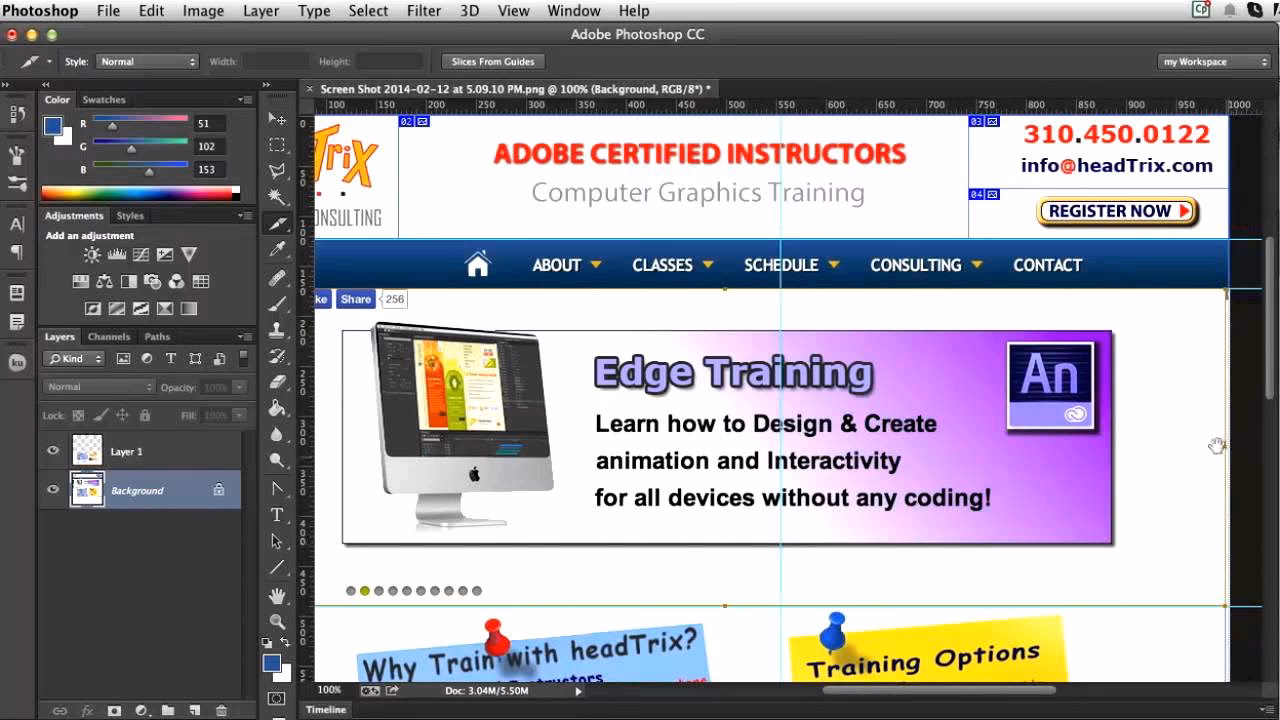Switch to the Channels tab
Viewport: 1280px width, 720px height.
coord(109,337)
